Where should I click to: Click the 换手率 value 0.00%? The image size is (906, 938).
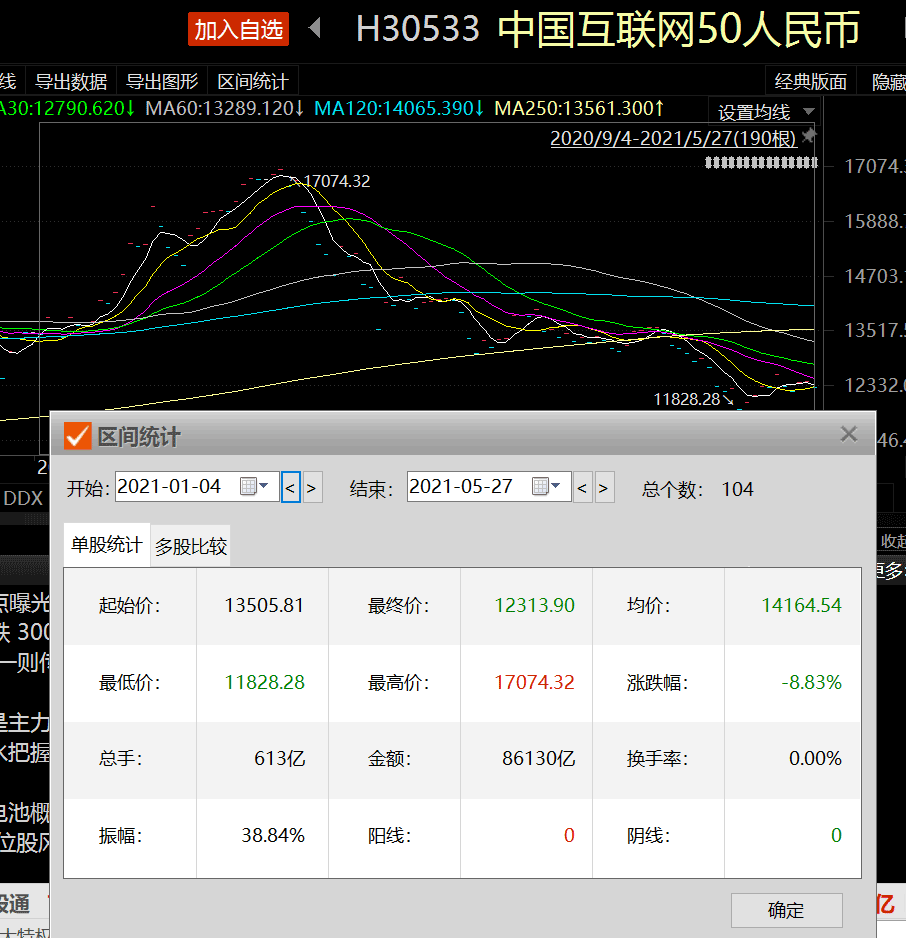click(815, 759)
